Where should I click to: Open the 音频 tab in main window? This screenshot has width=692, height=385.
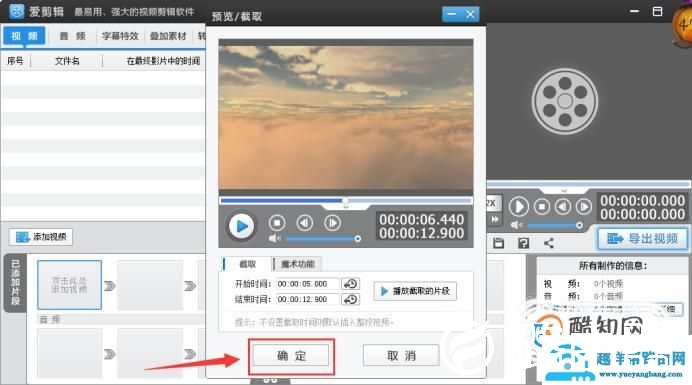[72, 36]
